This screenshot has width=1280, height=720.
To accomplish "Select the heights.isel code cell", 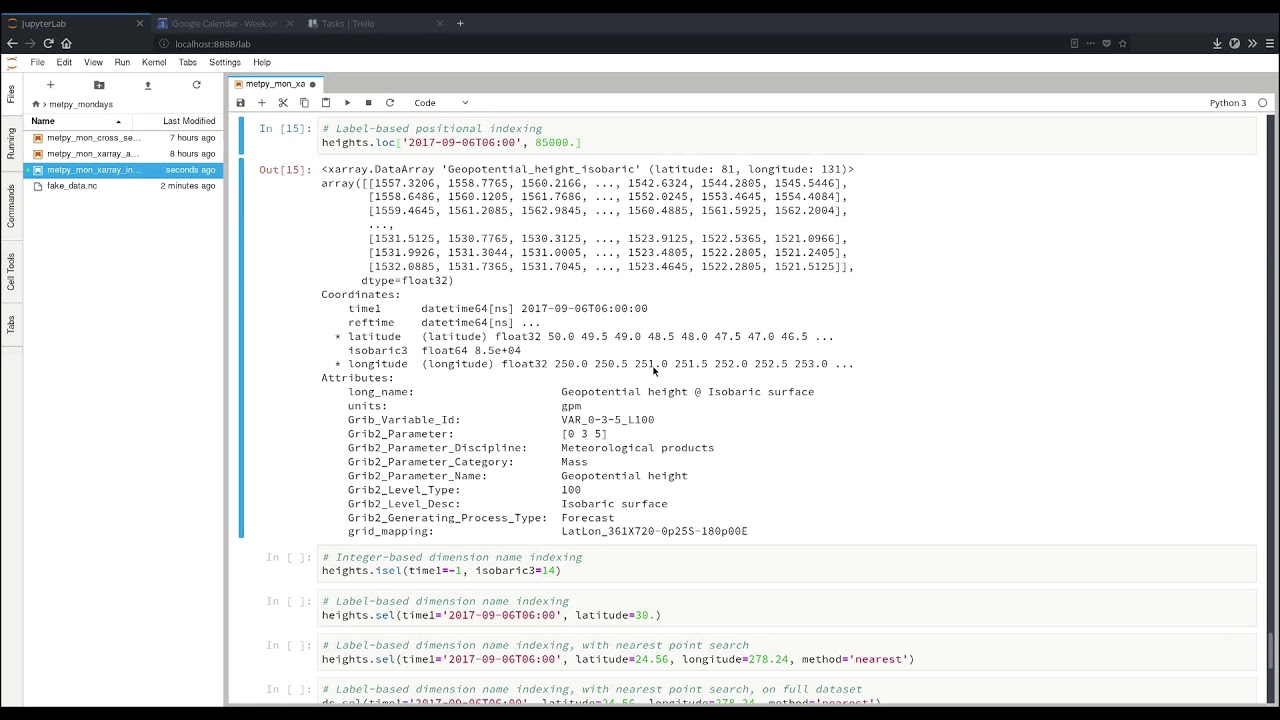I will point(787,564).
